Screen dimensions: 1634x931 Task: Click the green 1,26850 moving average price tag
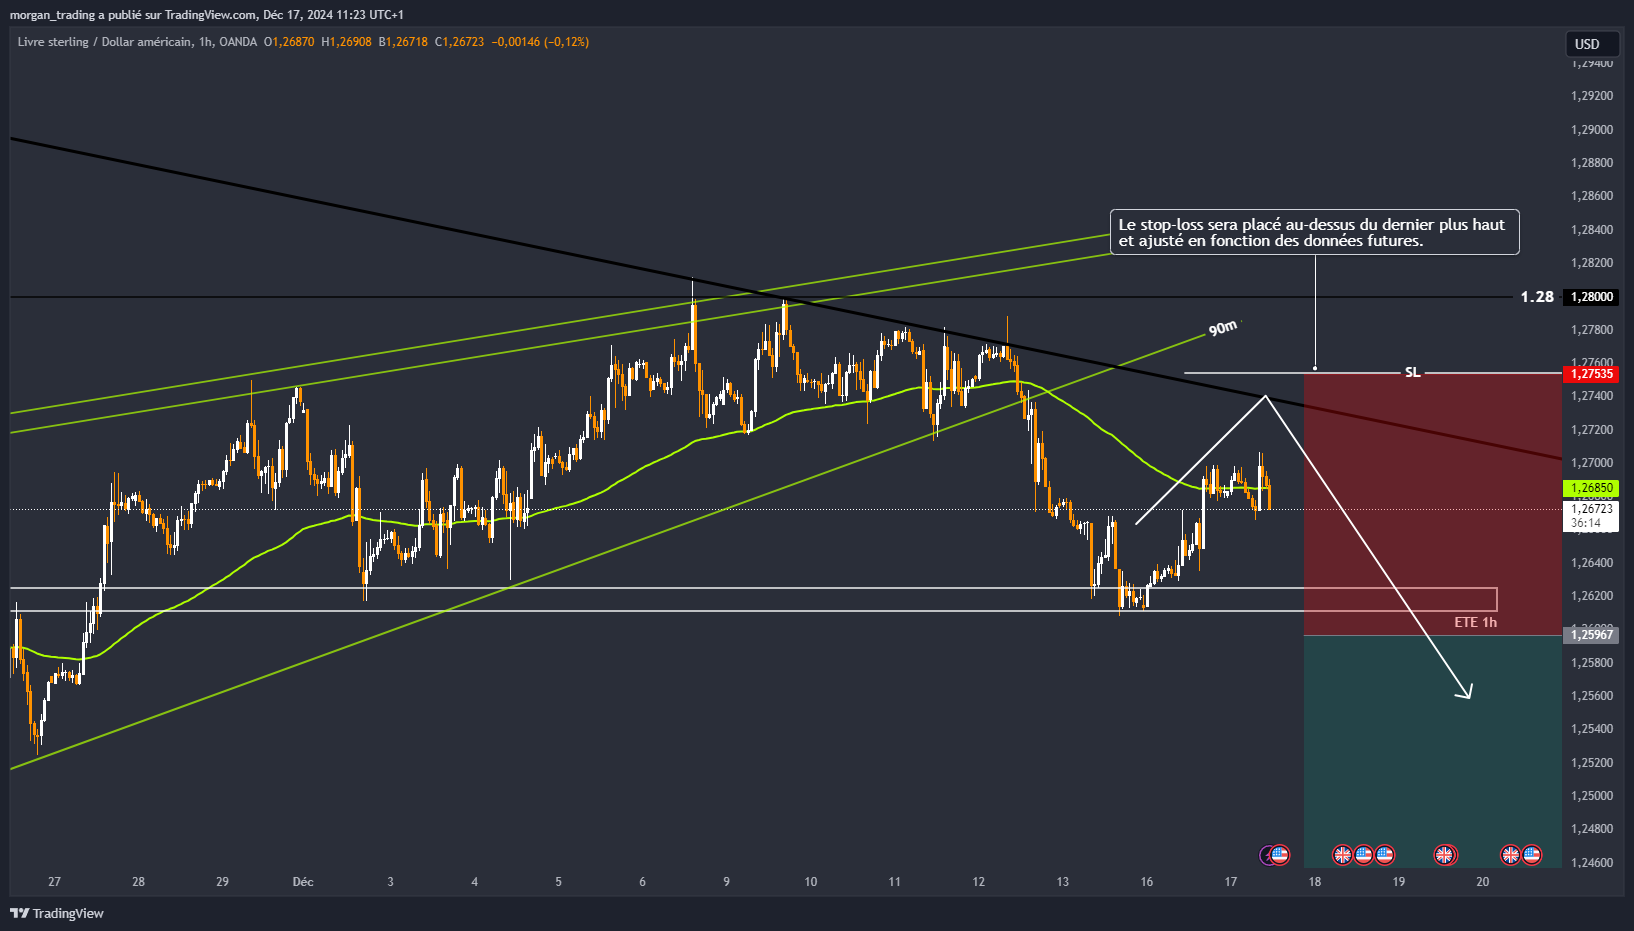click(x=1592, y=489)
